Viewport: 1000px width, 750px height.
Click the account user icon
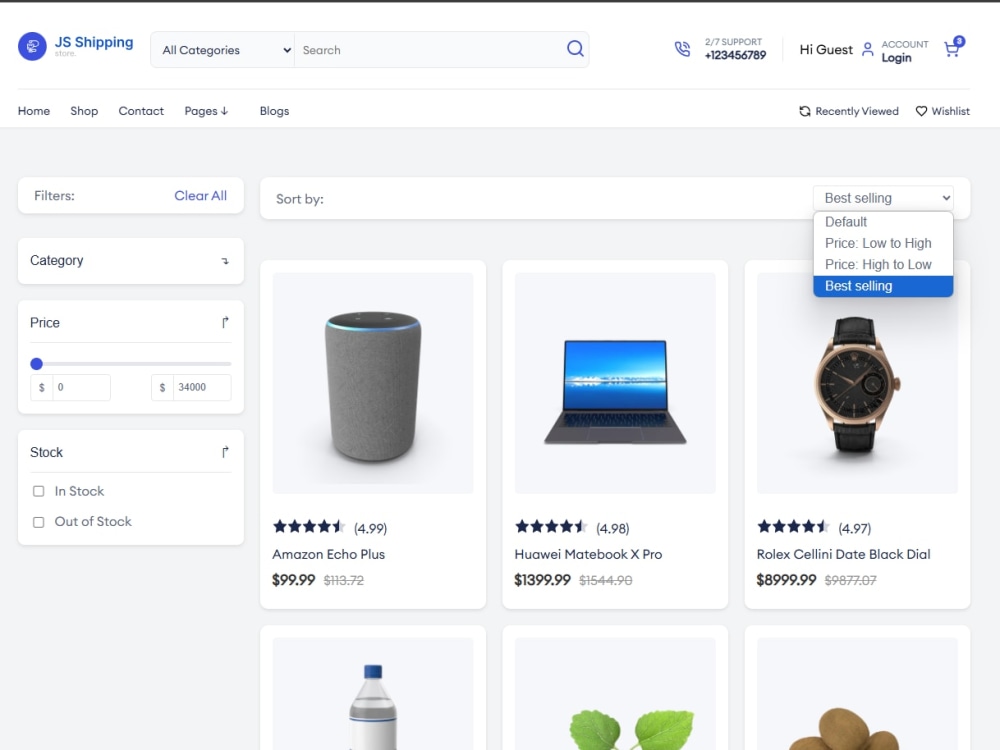[867, 49]
